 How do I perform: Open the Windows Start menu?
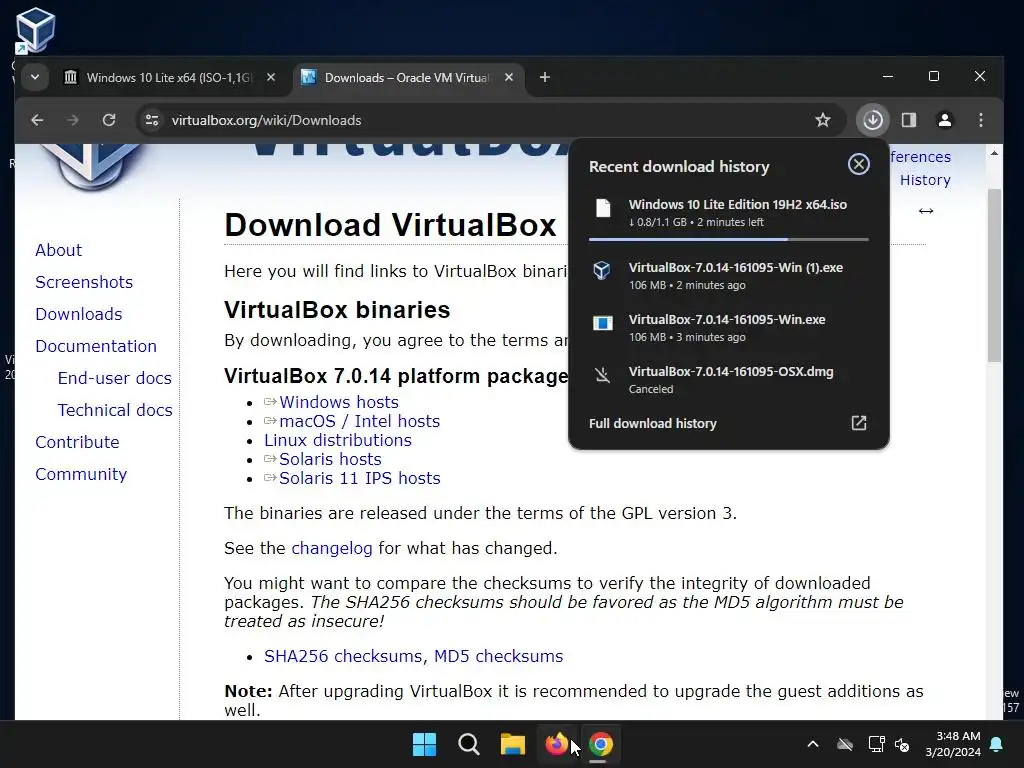[424, 744]
